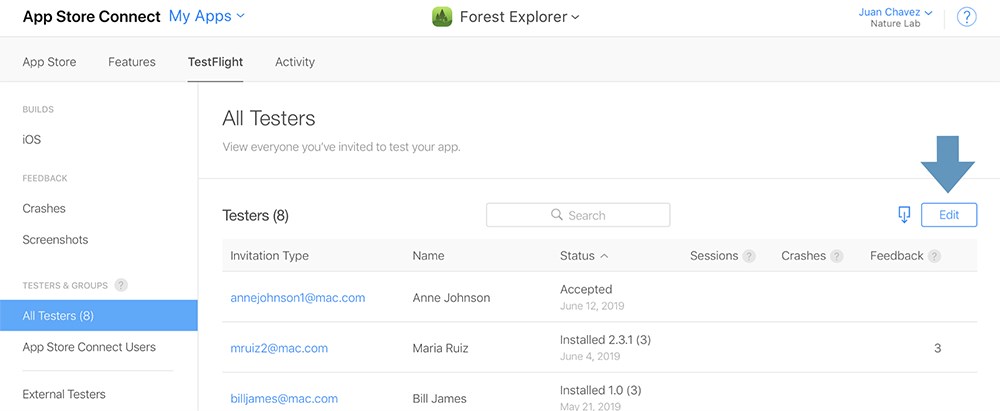Switch to the Activity tab

pos(295,62)
